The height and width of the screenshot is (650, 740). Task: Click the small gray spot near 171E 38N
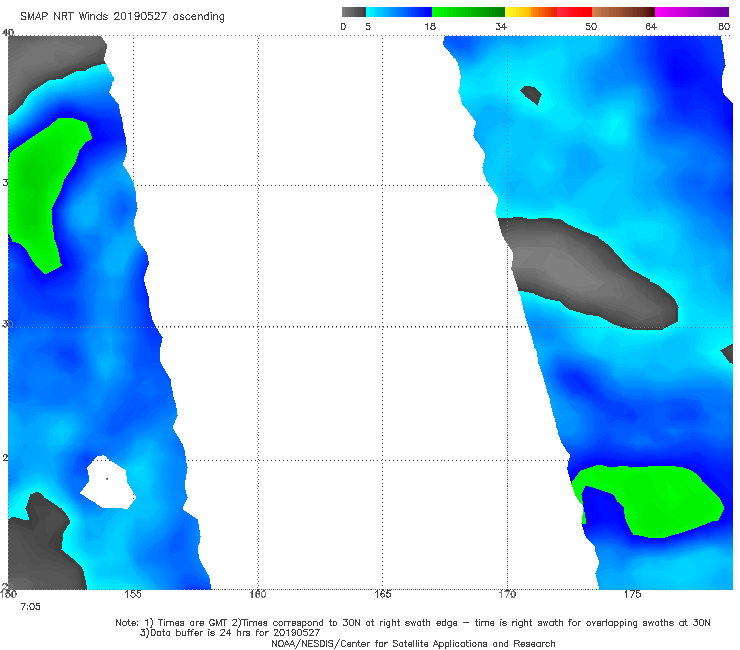(531, 95)
